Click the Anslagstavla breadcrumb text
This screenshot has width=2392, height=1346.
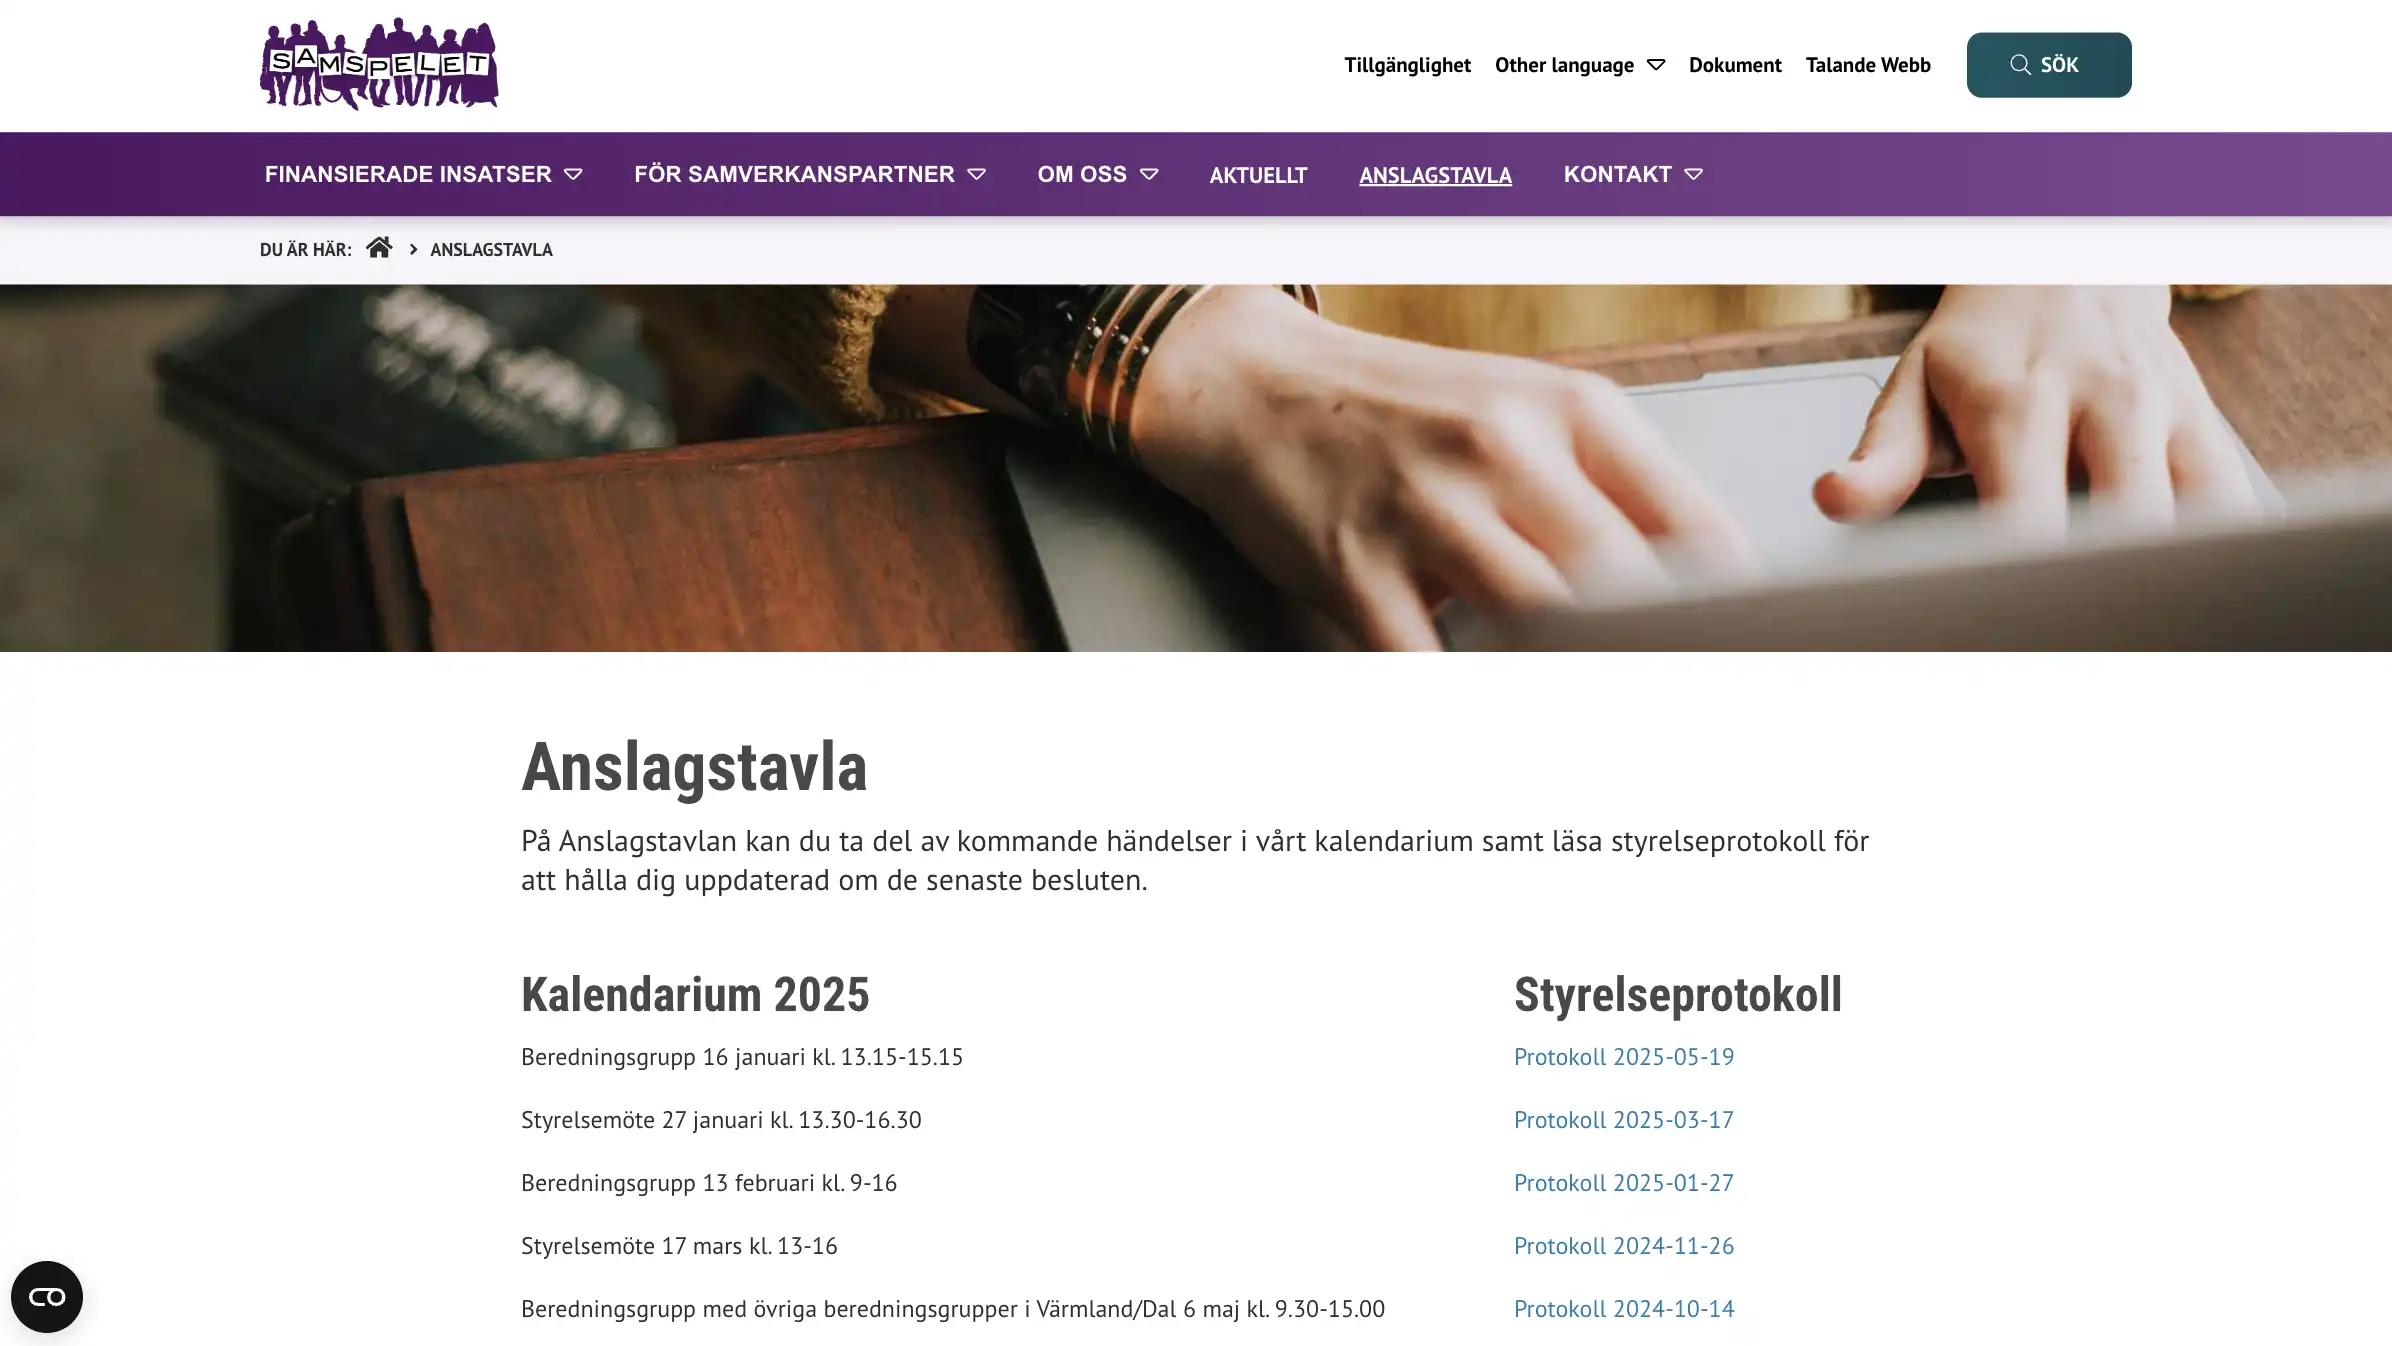pos(491,250)
